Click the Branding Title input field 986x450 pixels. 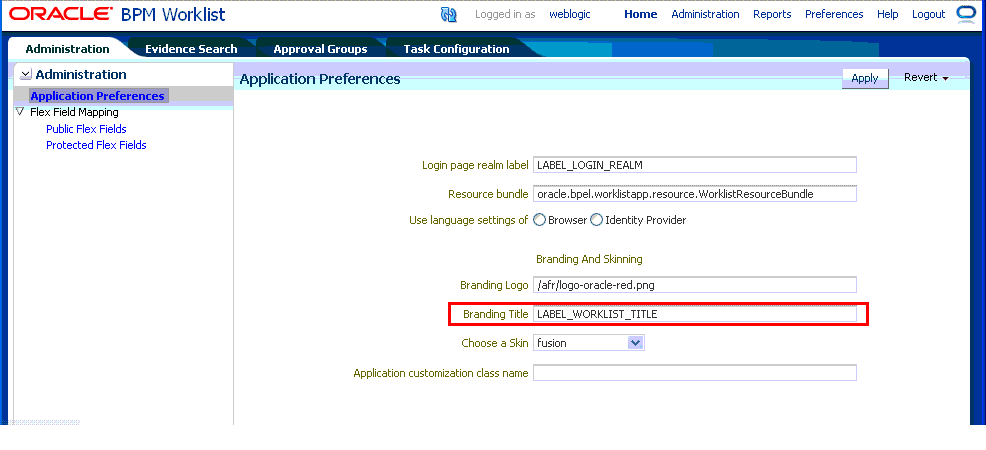click(695, 314)
